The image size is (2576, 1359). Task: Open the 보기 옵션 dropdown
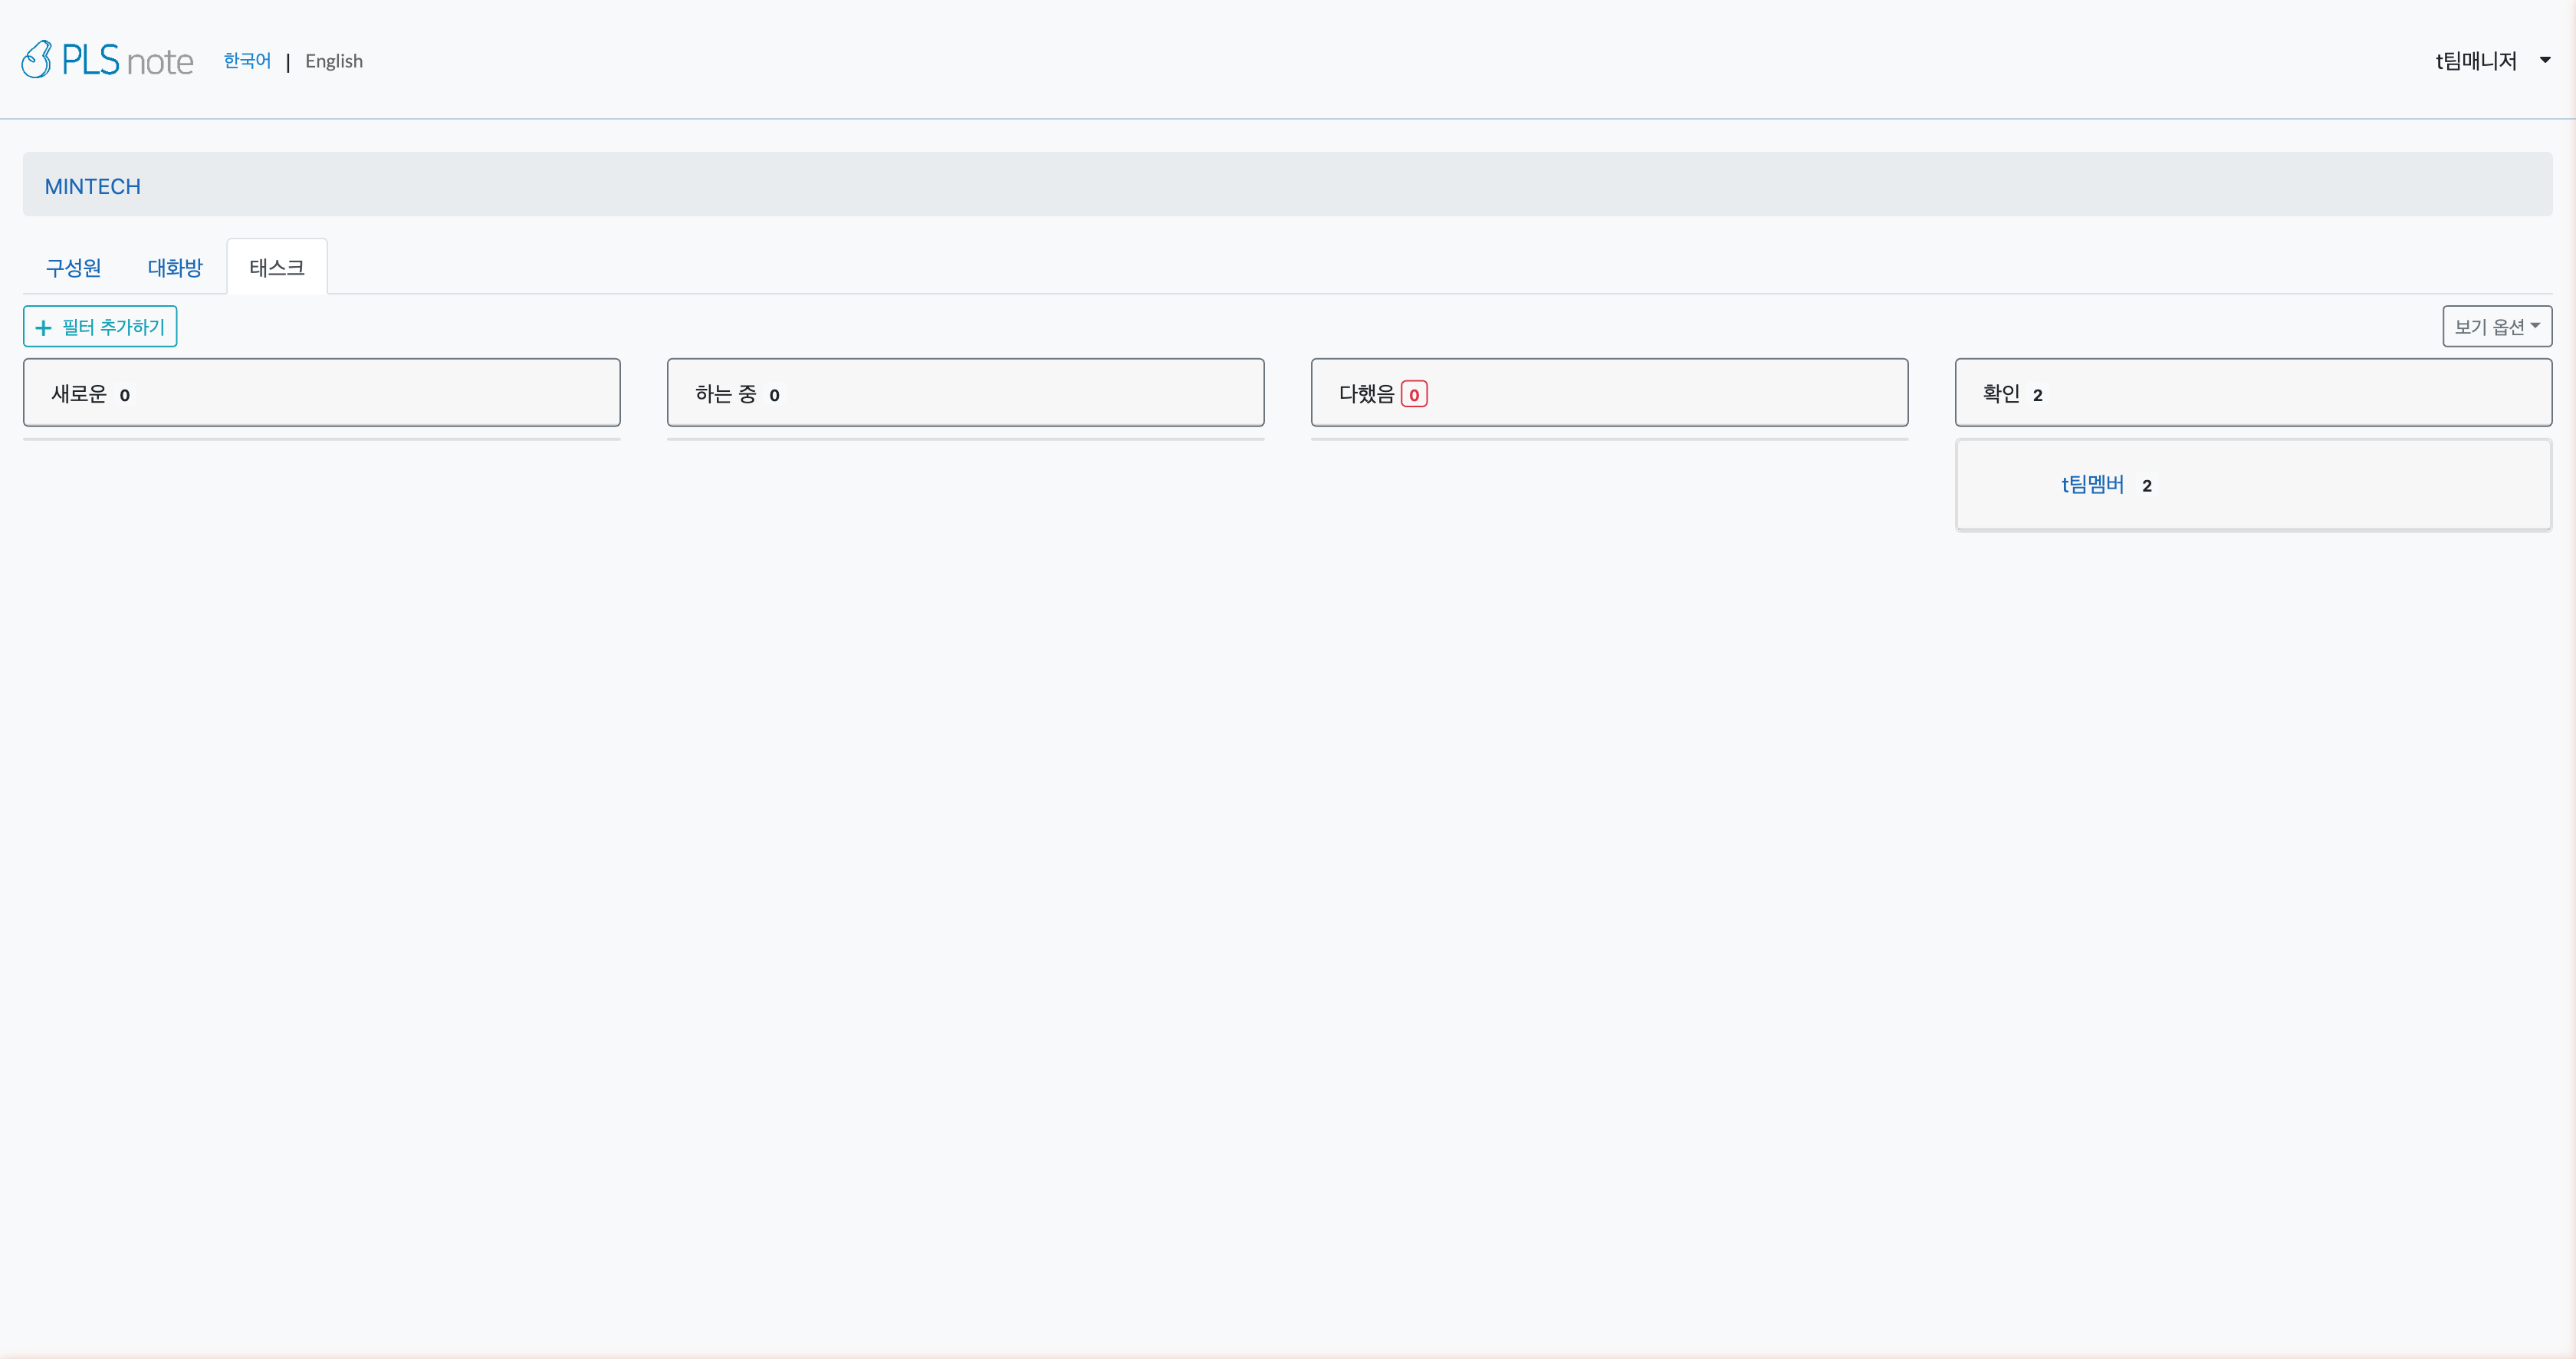click(2496, 327)
